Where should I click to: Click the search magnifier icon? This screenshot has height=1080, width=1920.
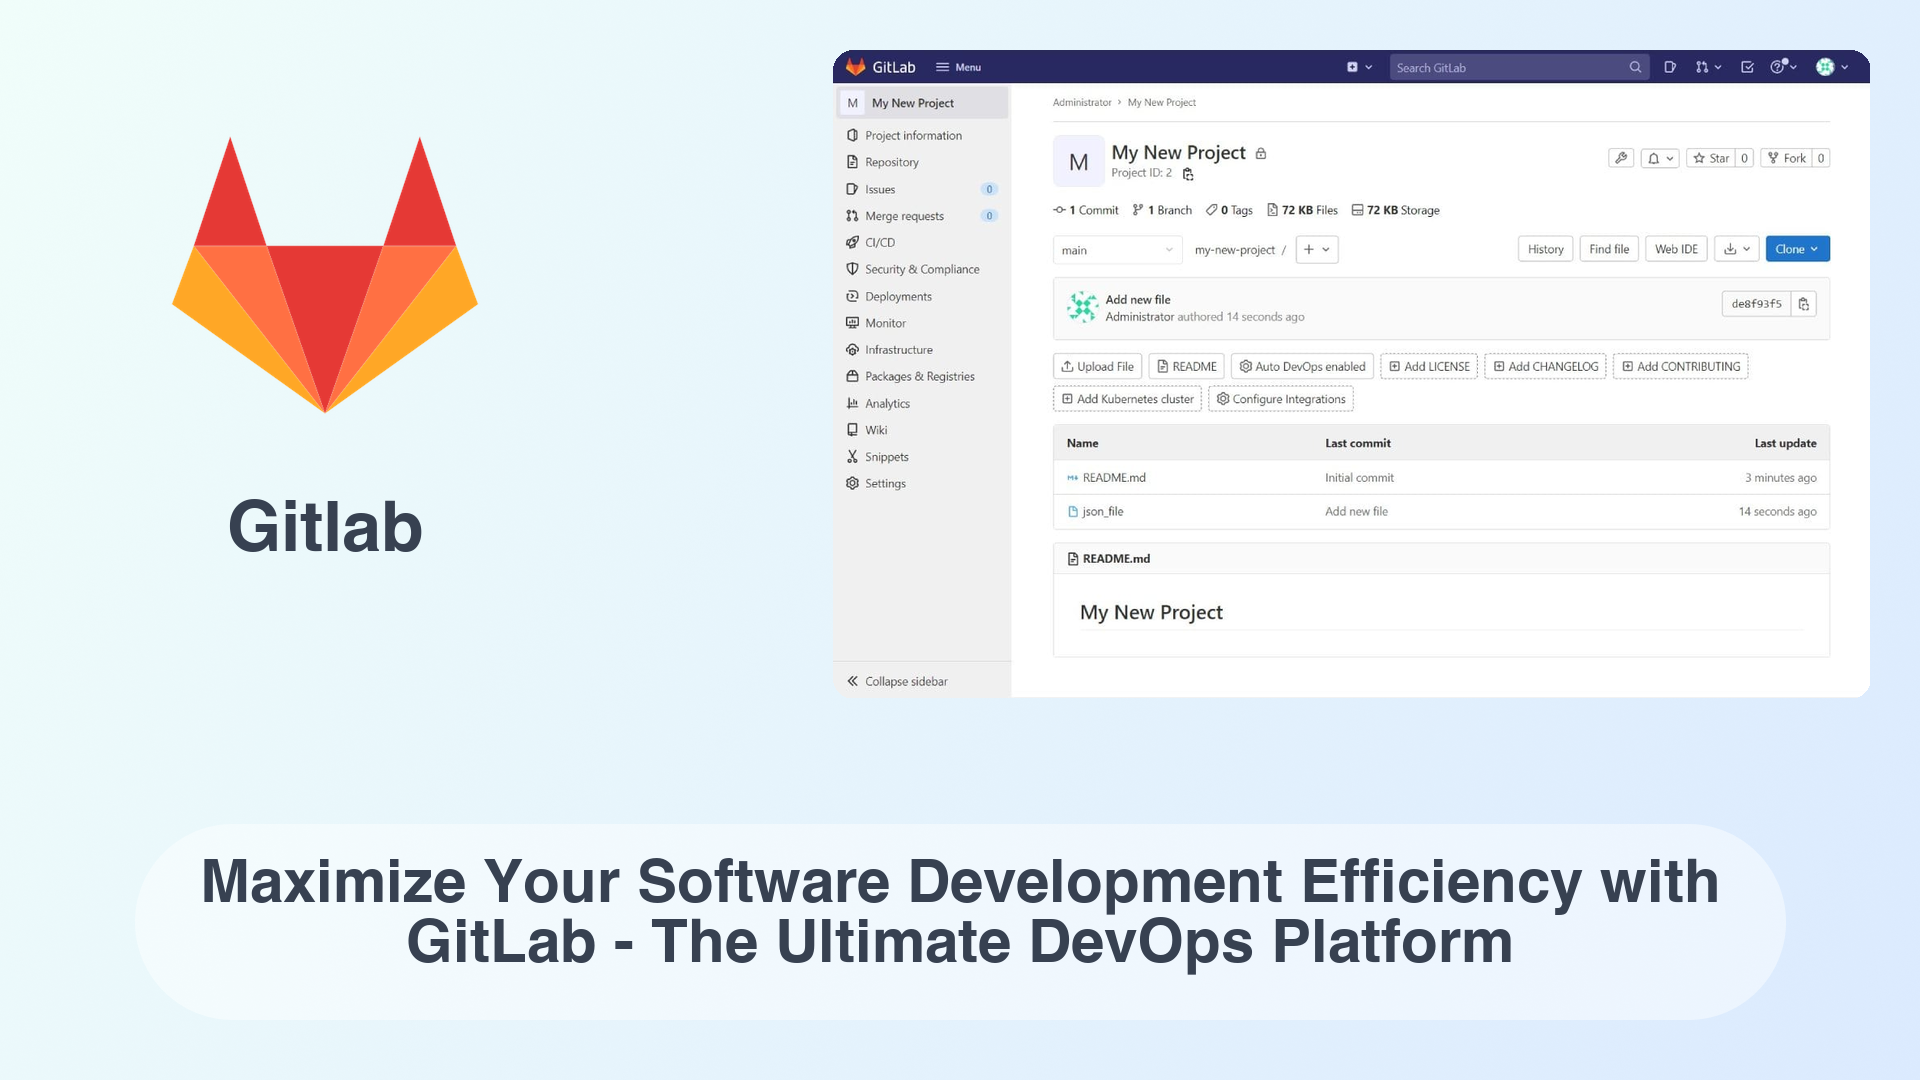tap(1635, 67)
